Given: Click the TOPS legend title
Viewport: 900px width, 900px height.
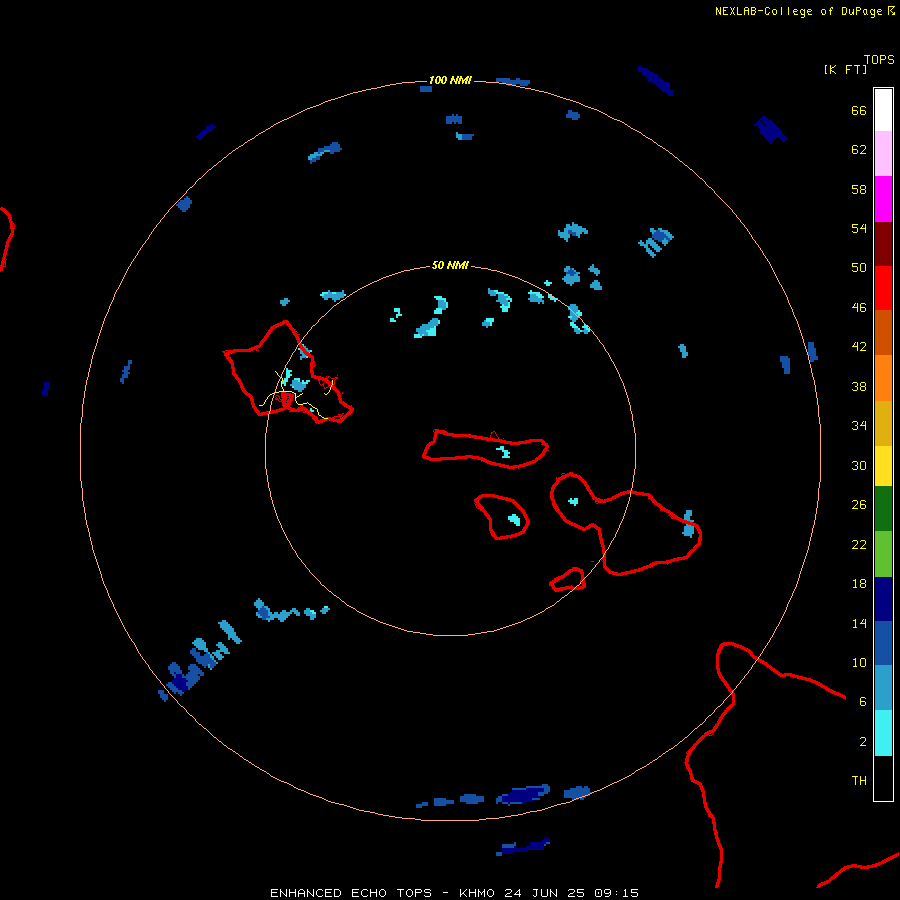Looking at the screenshot, I should (879, 59).
